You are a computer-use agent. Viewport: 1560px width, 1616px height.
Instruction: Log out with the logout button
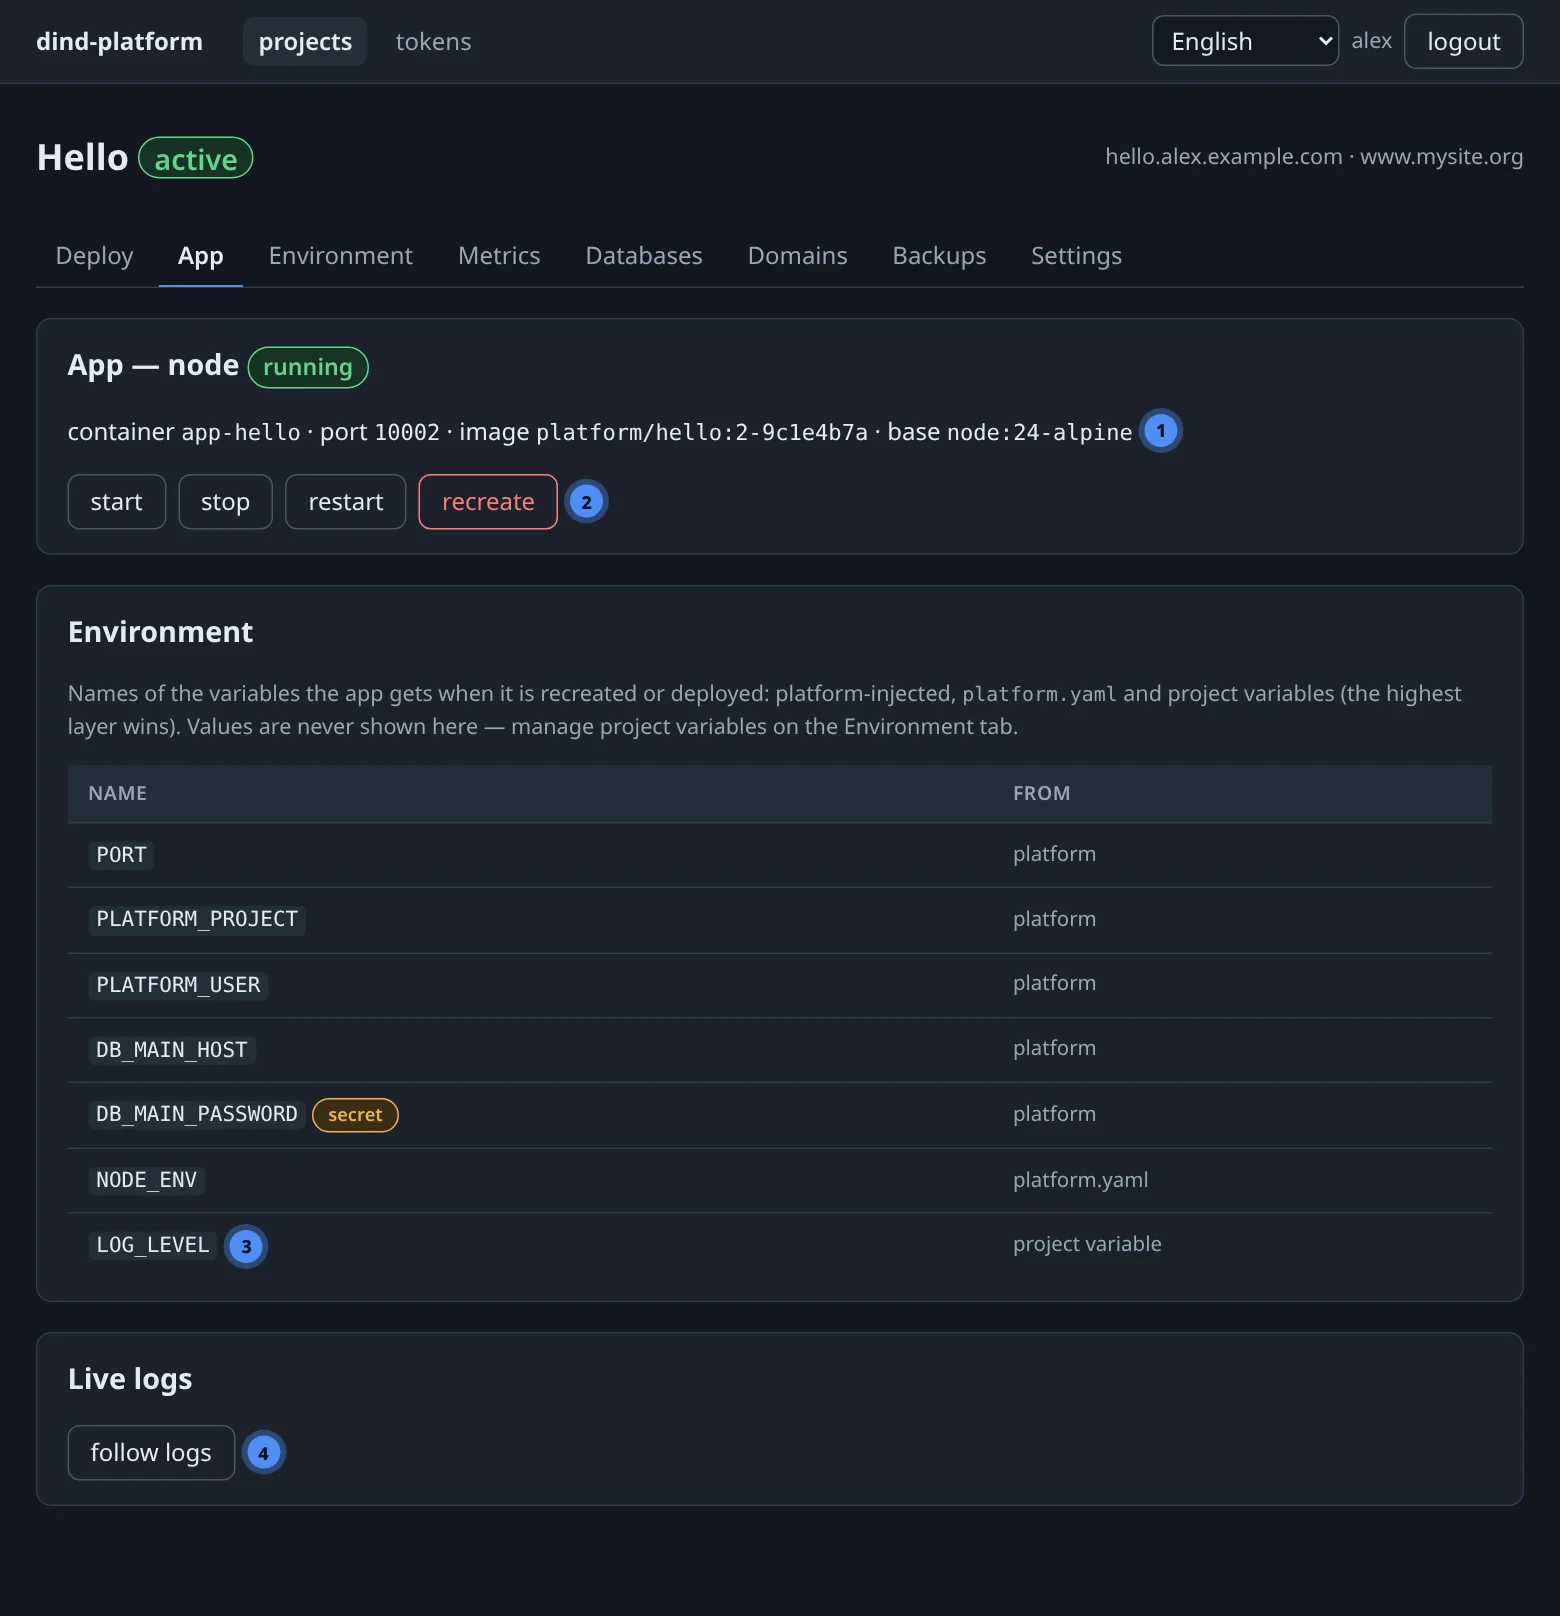pyautogui.click(x=1464, y=41)
